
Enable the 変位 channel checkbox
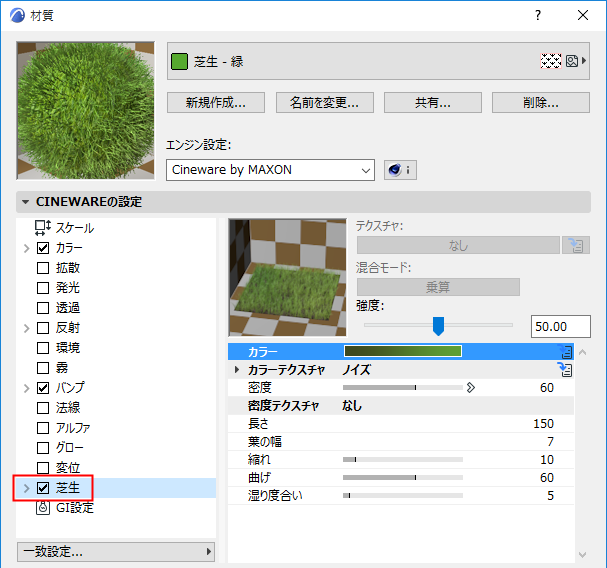click(x=43, y=468)
